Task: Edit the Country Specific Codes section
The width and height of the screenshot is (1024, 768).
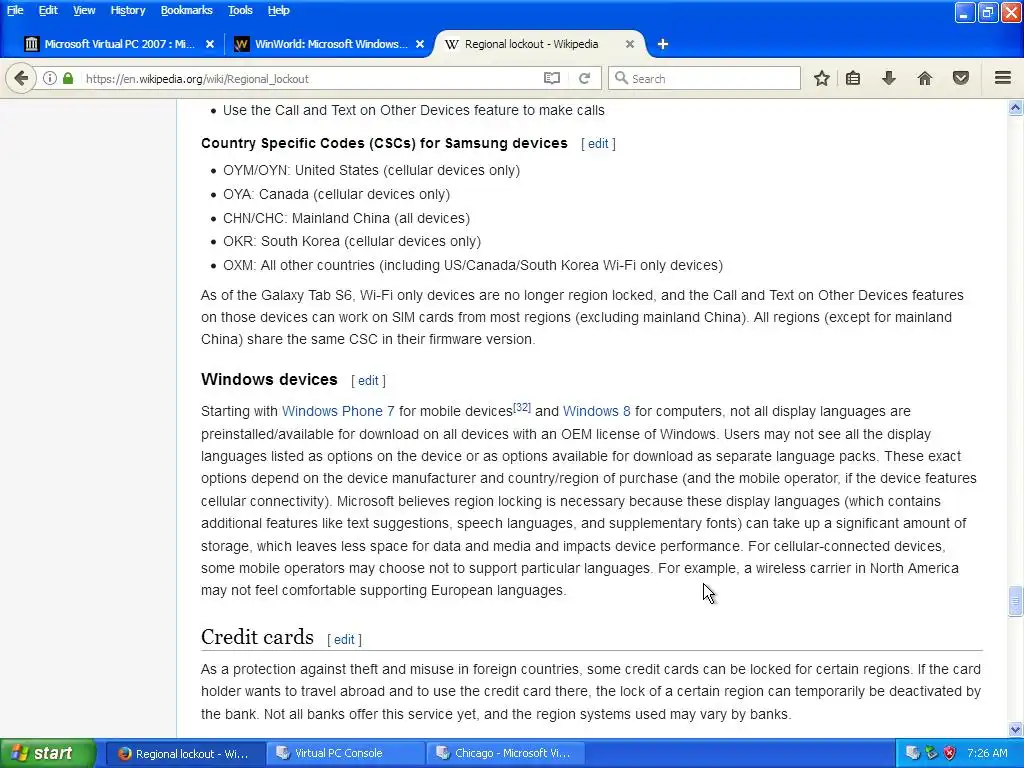Action: click(598, 144)
